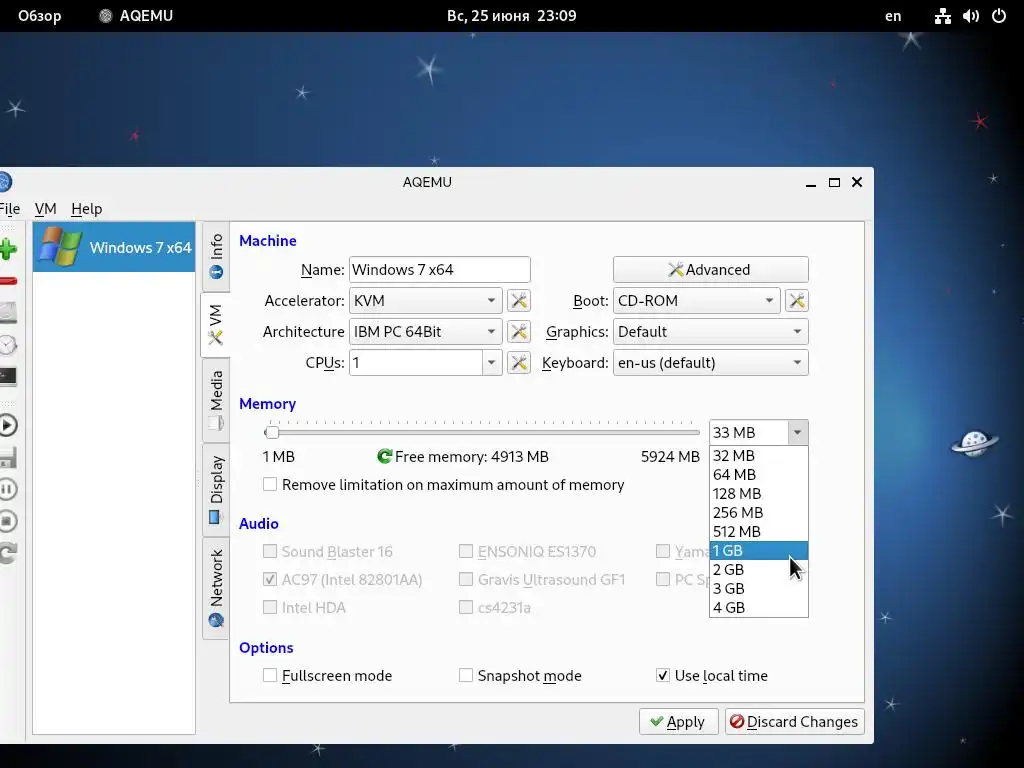Click inside the Name text field
This screenshot has width=1024, height=768.
[x=440, y=270]
